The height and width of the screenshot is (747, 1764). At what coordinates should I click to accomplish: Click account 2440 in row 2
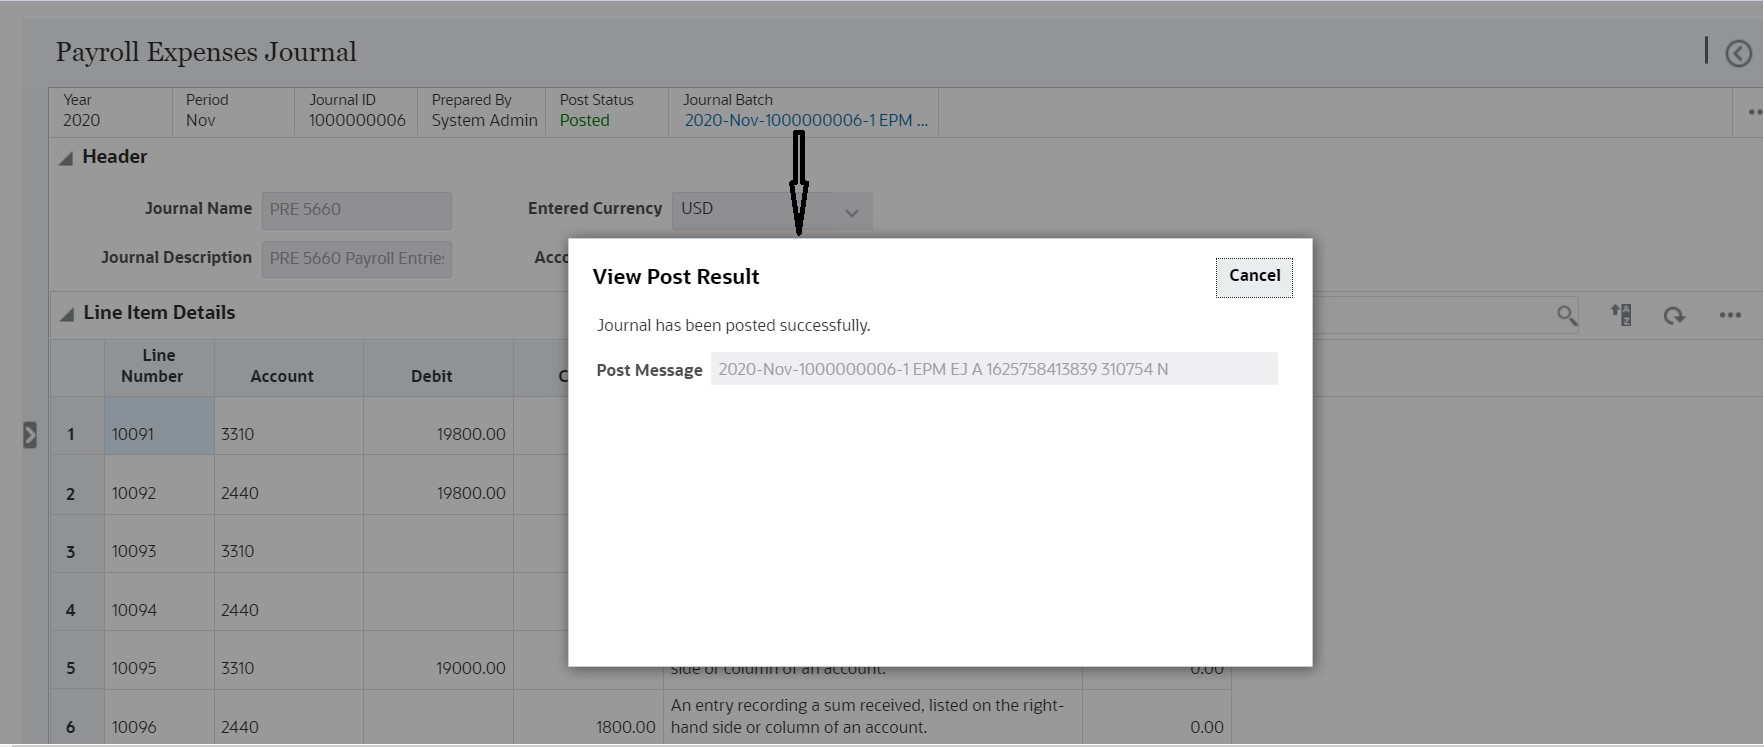288,485
